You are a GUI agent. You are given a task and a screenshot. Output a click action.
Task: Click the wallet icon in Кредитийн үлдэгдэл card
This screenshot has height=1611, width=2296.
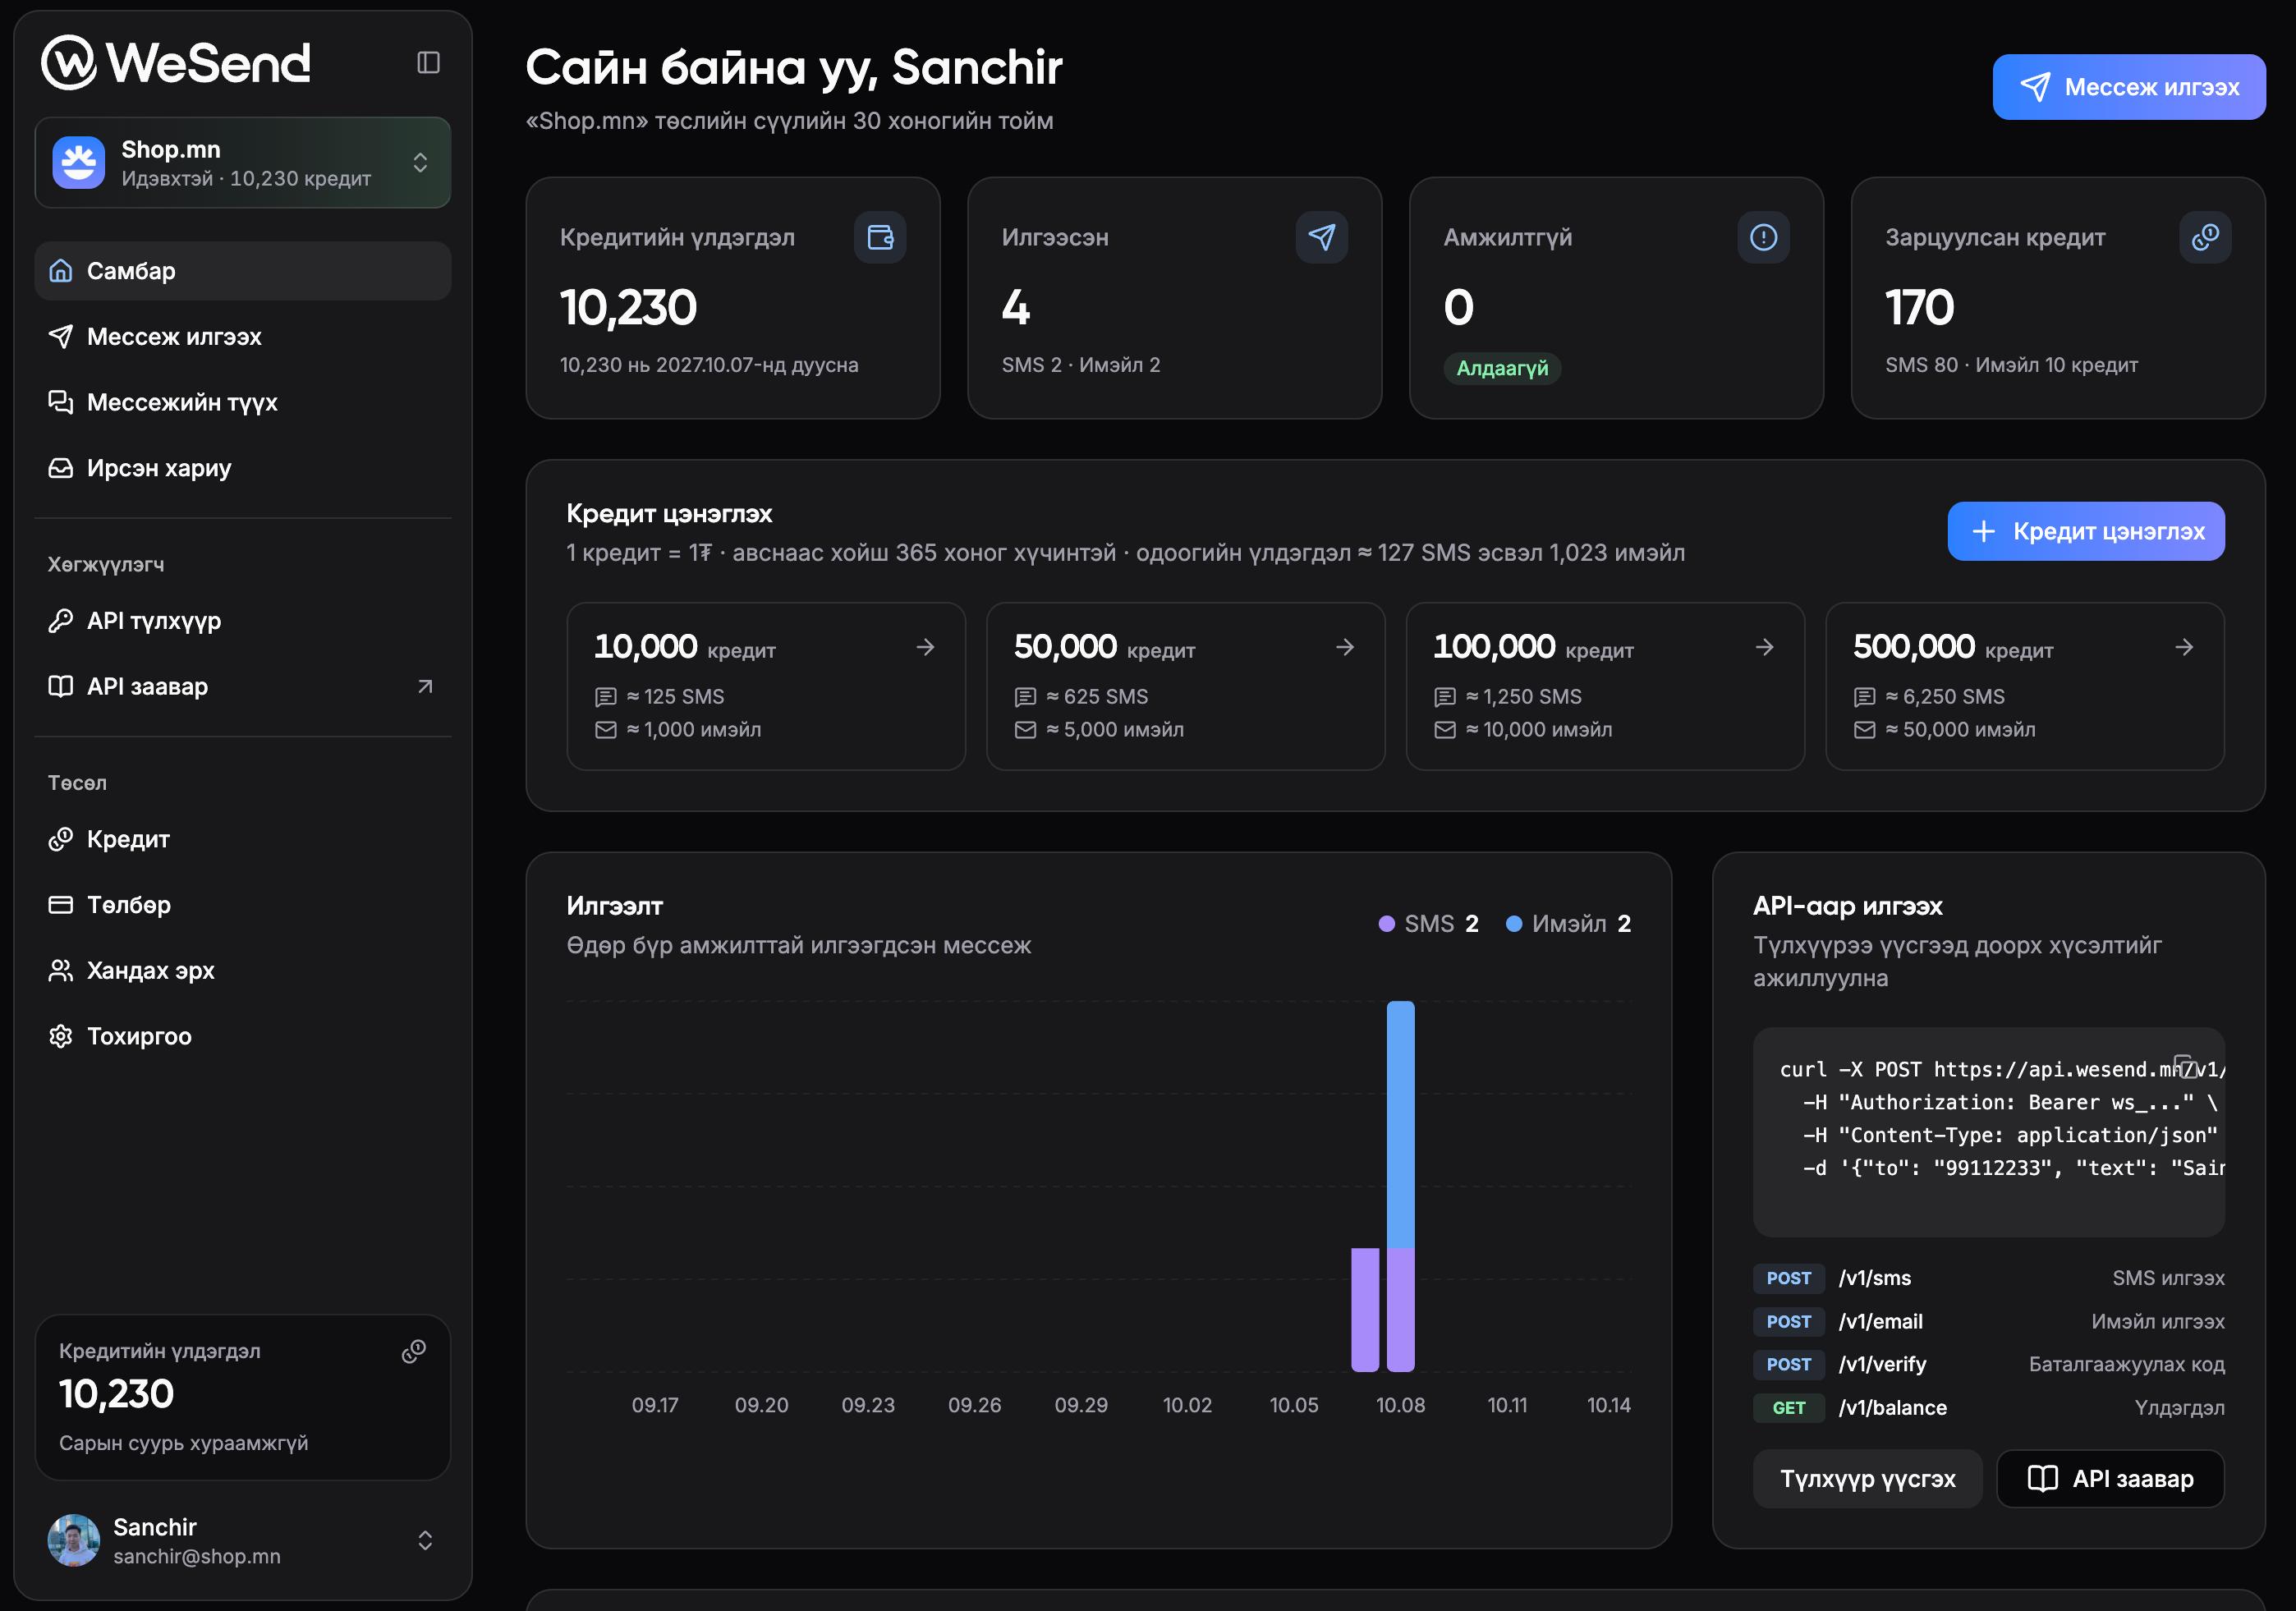coord(880,237)
